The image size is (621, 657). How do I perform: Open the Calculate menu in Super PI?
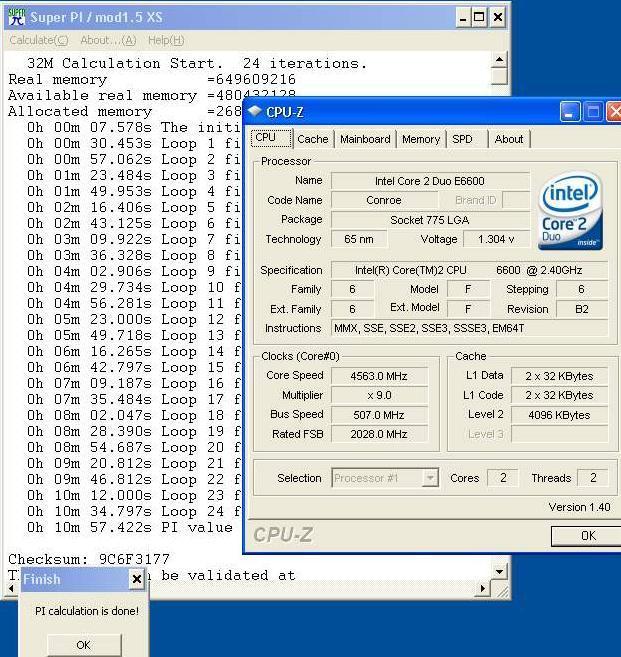pyautogui.click(x=39, y=40)
